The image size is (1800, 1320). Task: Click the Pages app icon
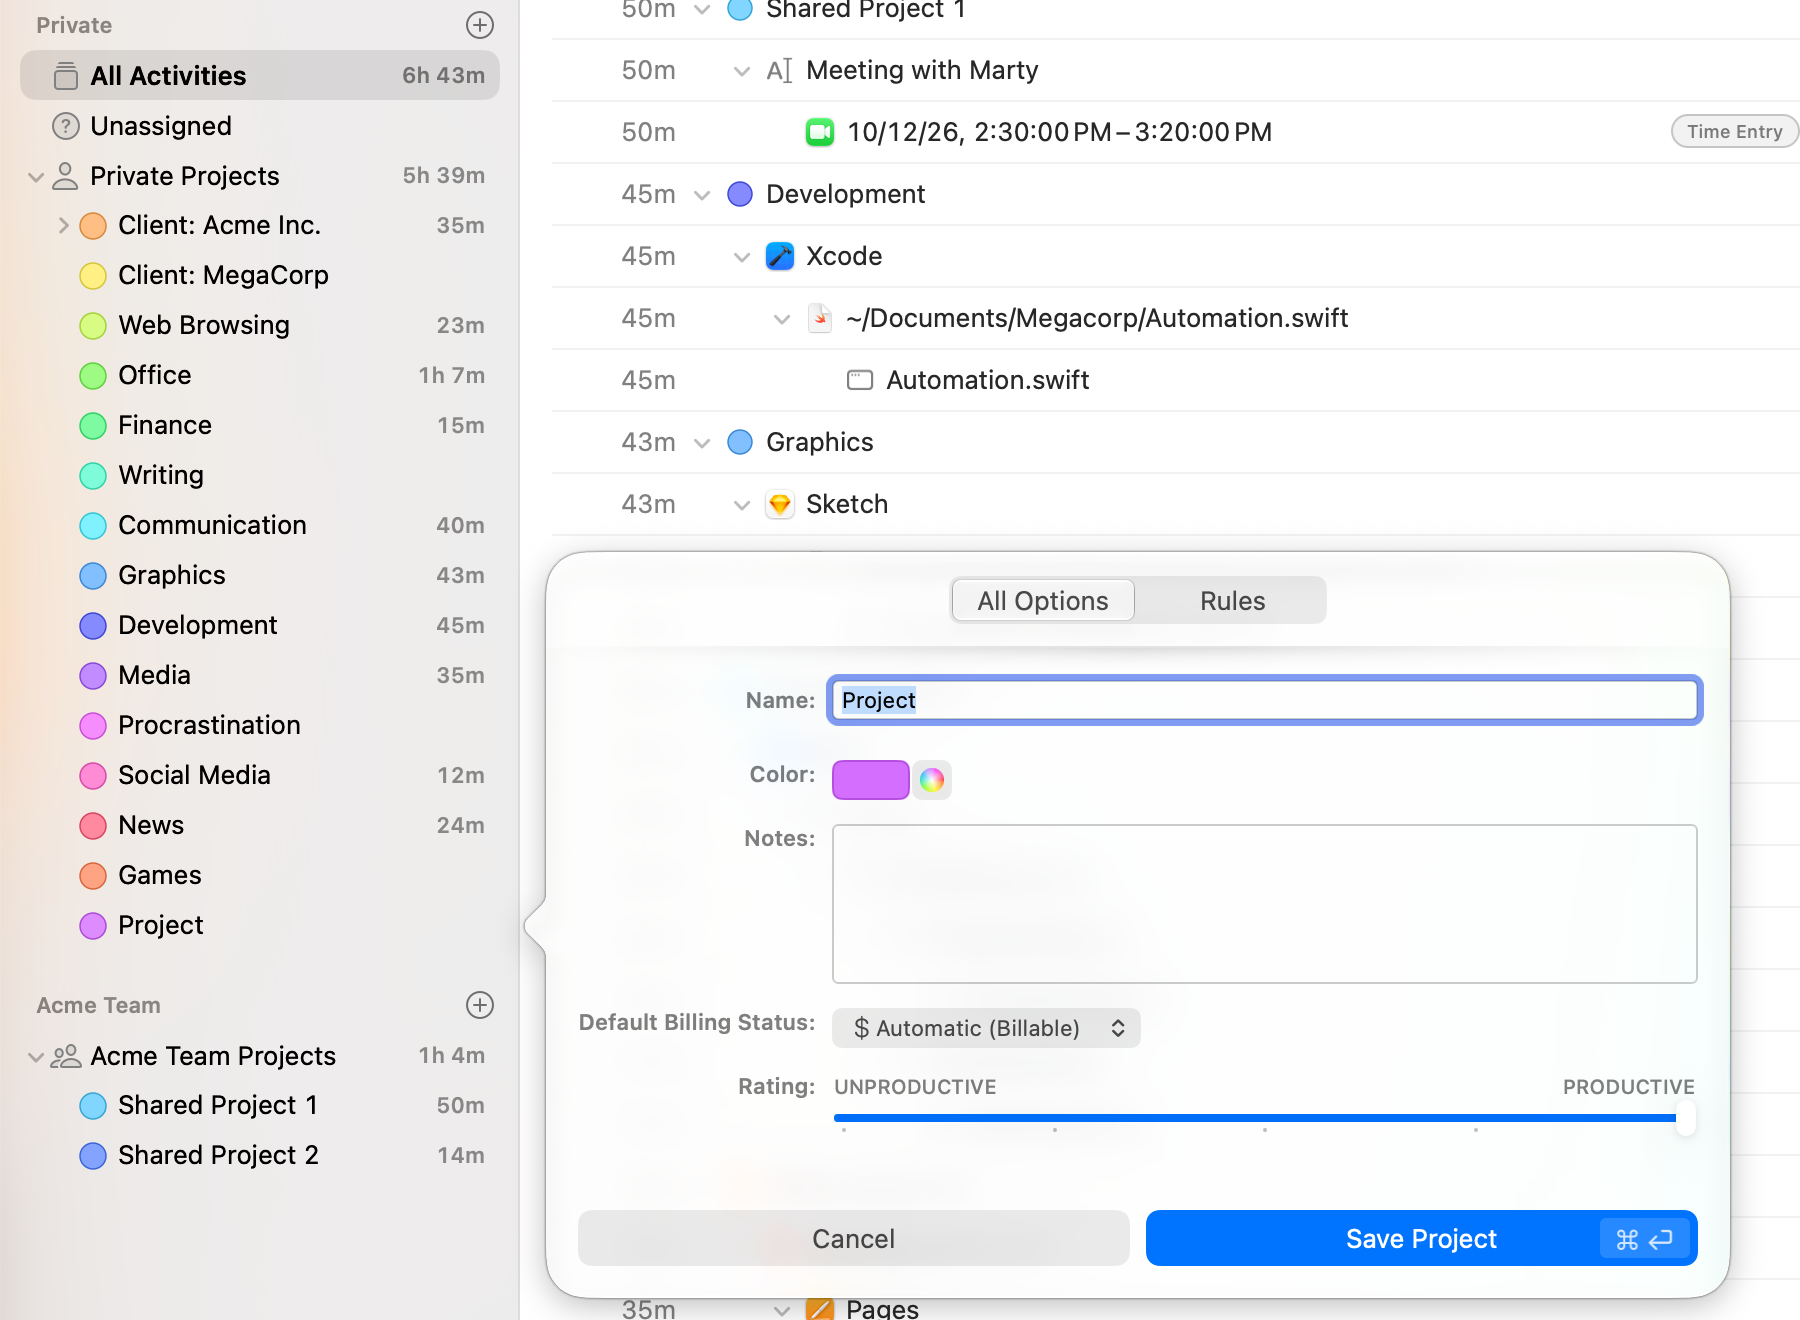coord(820,1308)
